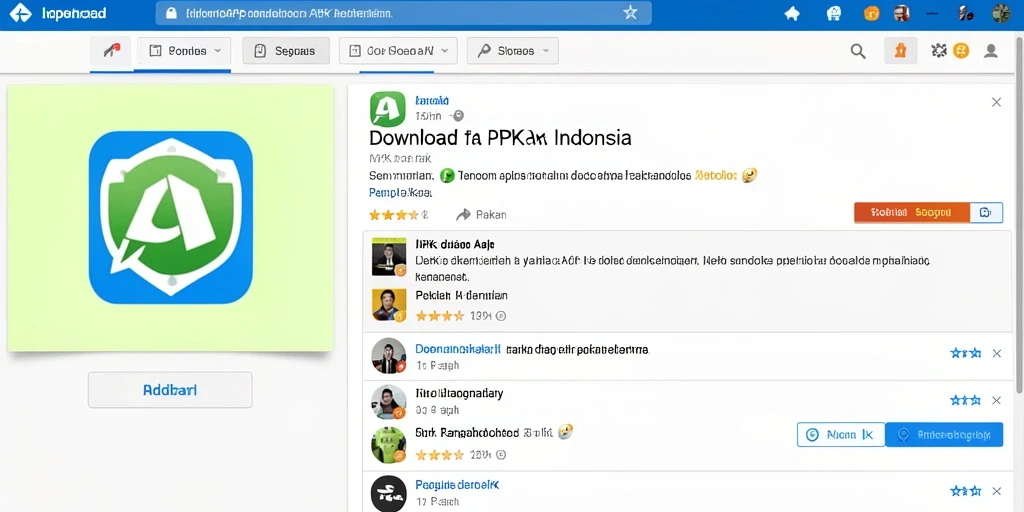The height and width of the screenshot is (512, 1024).
Task: Open the Doenanokatarll link
Action: (458, 349)
